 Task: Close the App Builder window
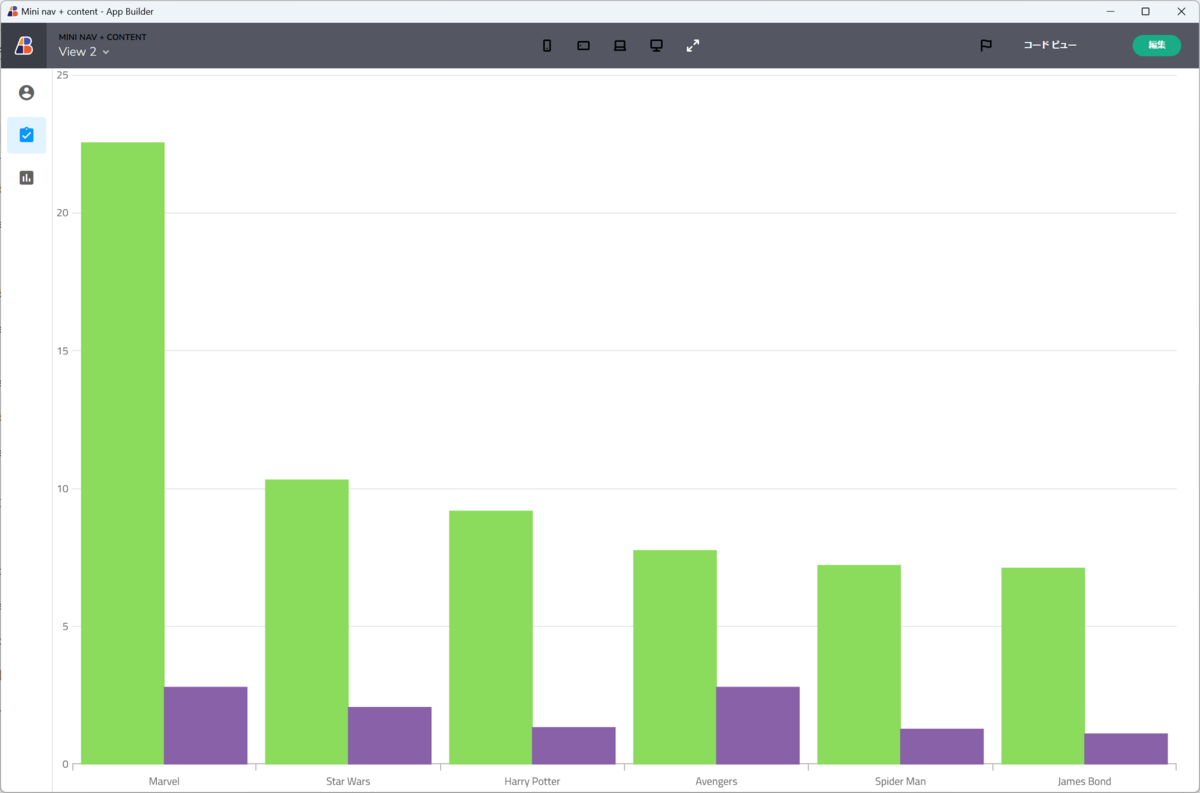pos(1180,11)
